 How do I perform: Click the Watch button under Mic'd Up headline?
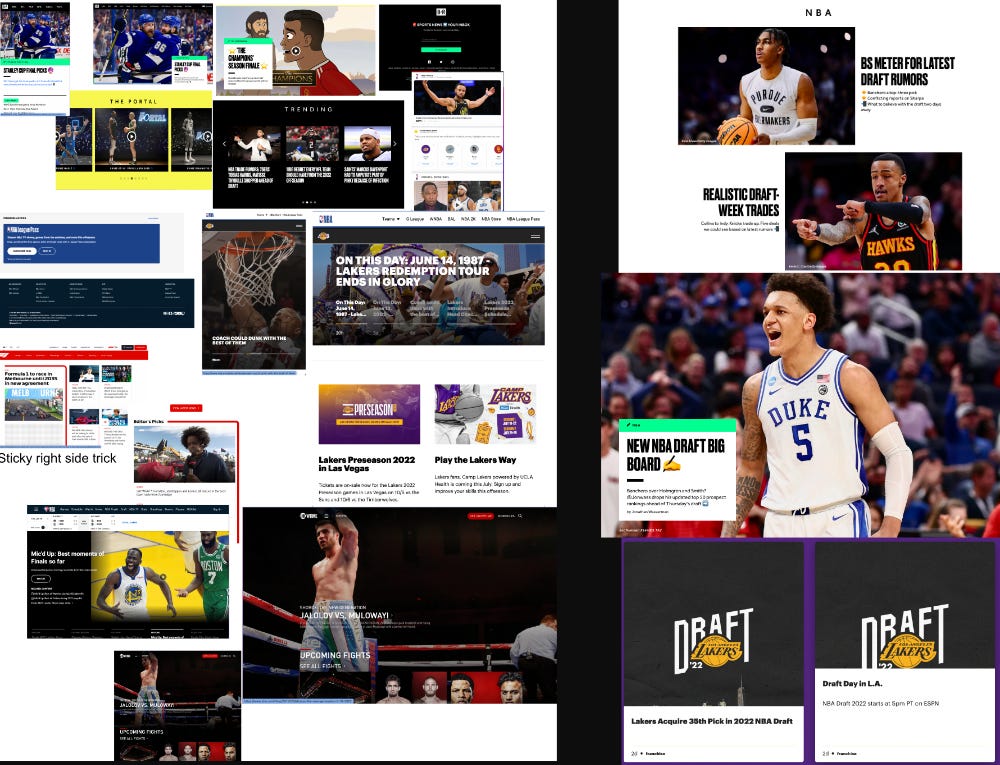pyautogui.click(x=41, y=579)
